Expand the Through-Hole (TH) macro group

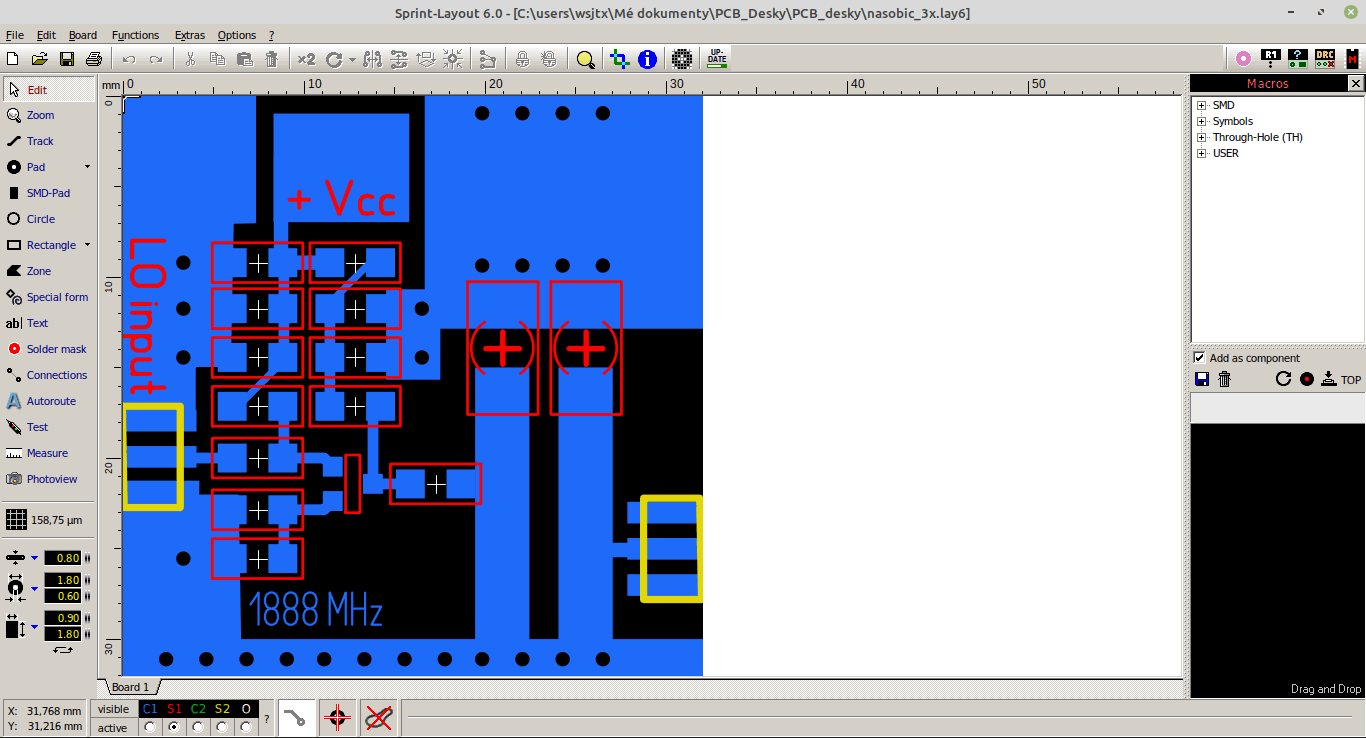pos(1200,137)
